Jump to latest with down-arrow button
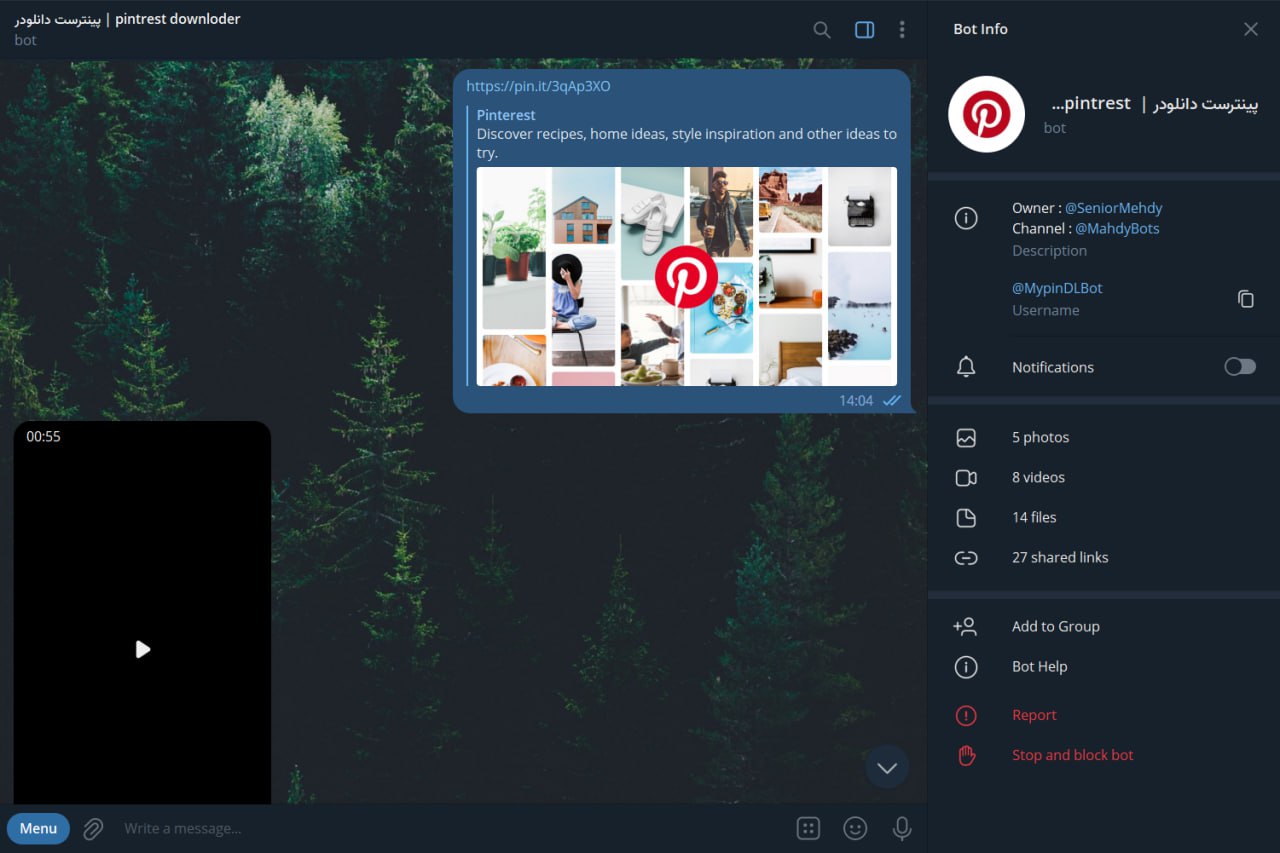 click(x=887, y=767)
